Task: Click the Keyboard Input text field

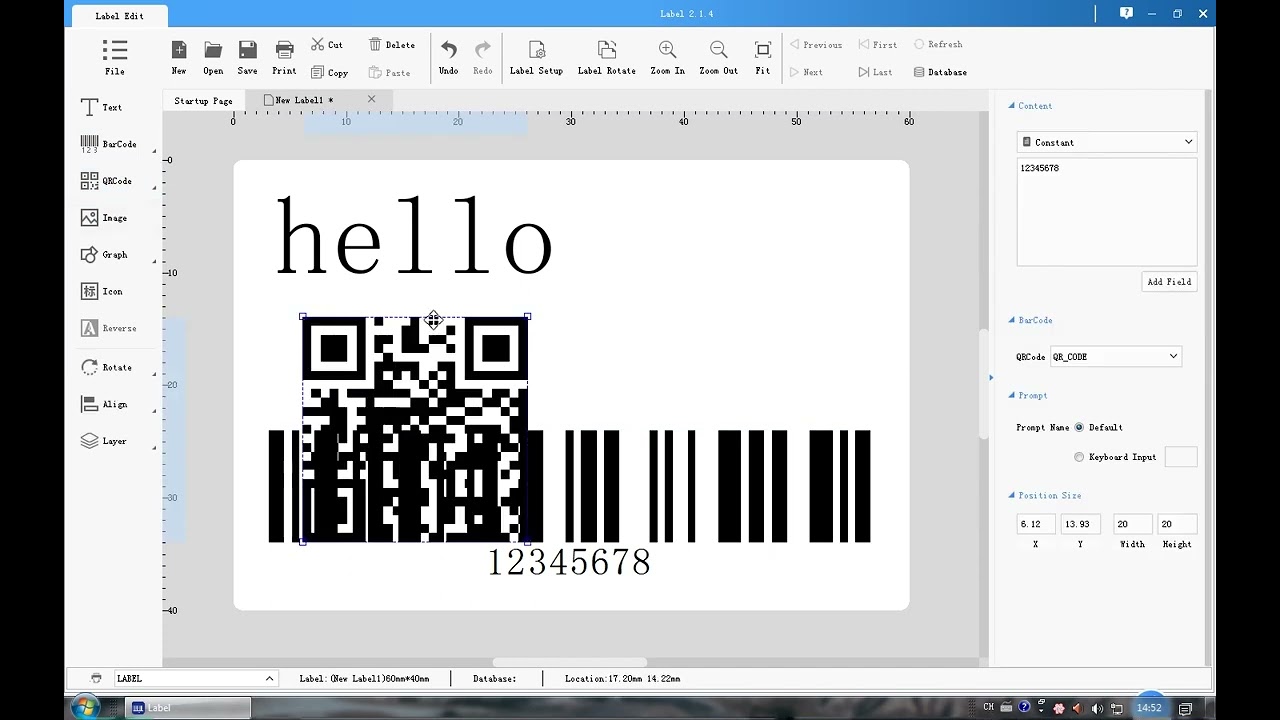Action: point(1181,457)
